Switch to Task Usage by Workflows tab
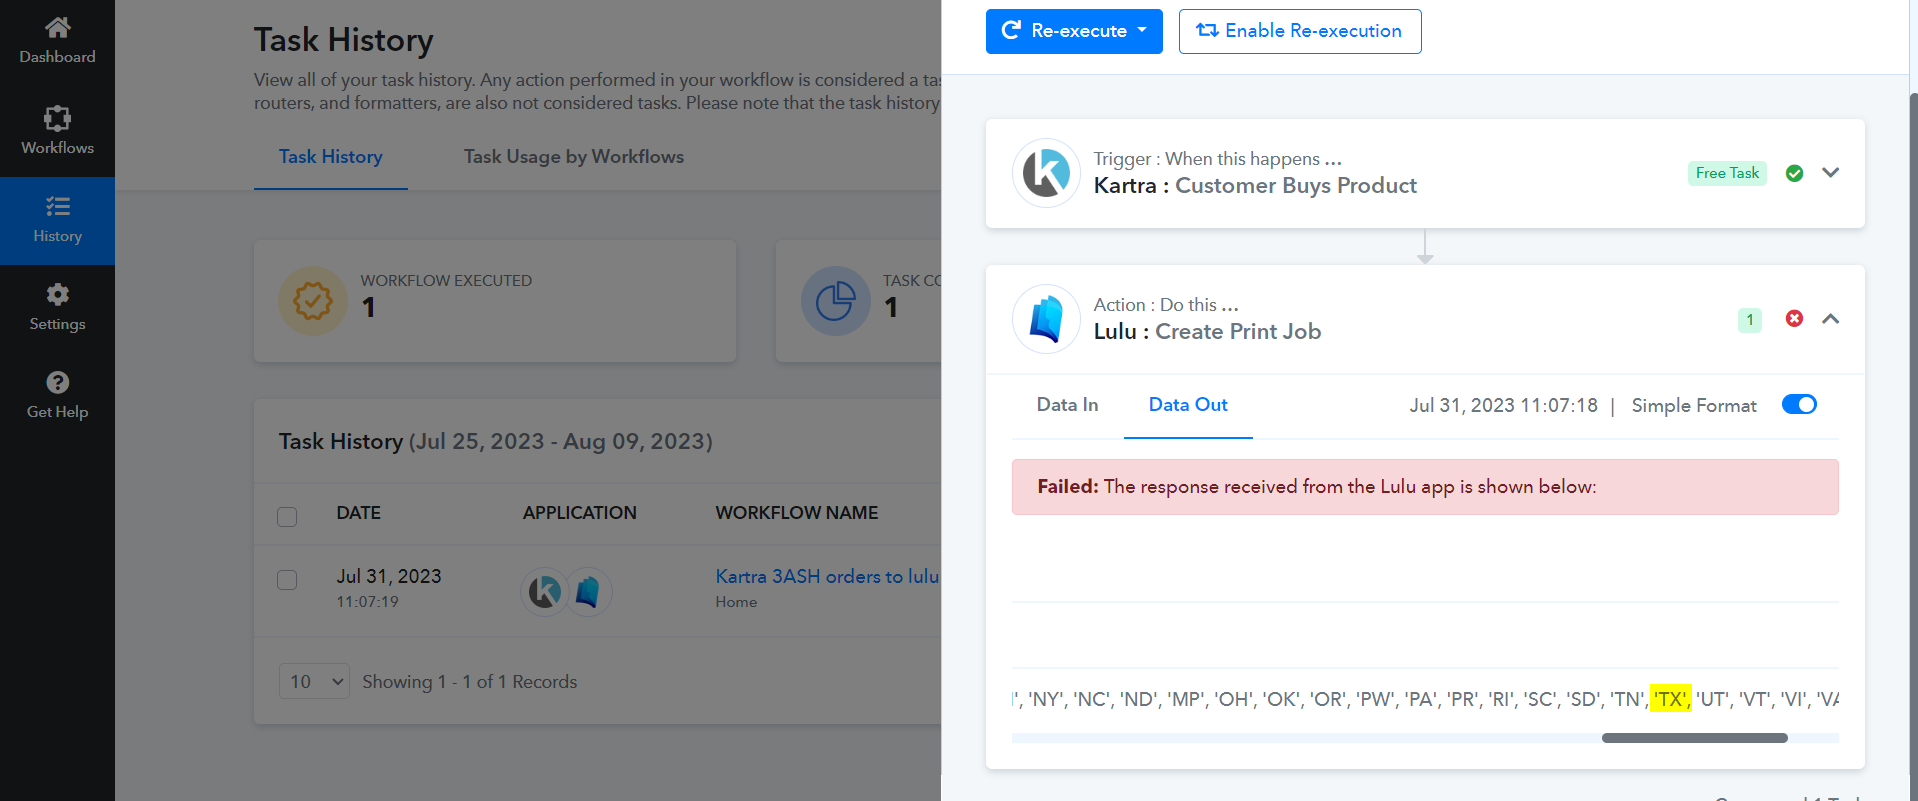This screenshot has height=801, width=1918. (x=574, y=156)
